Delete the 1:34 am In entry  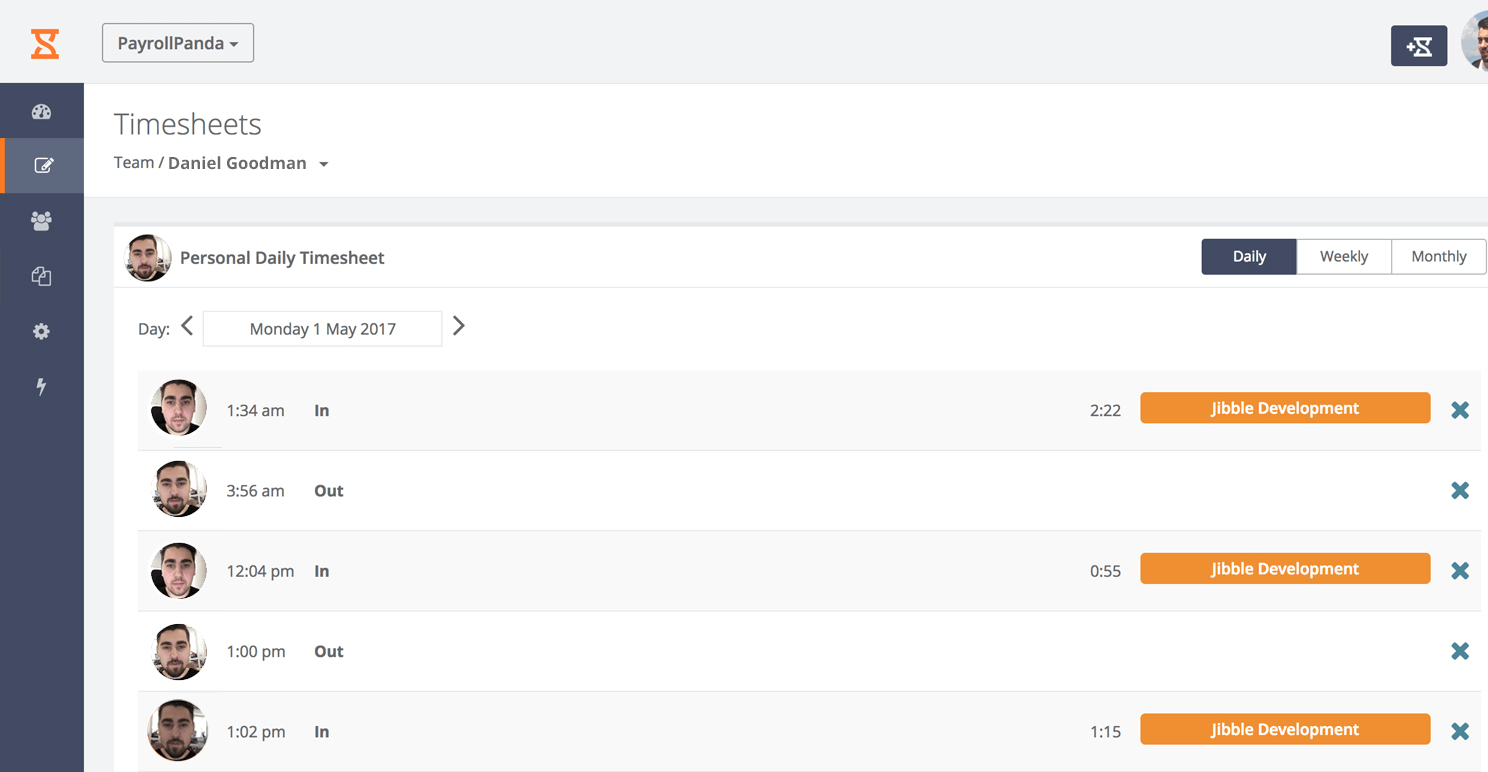tap(1460, 410)
